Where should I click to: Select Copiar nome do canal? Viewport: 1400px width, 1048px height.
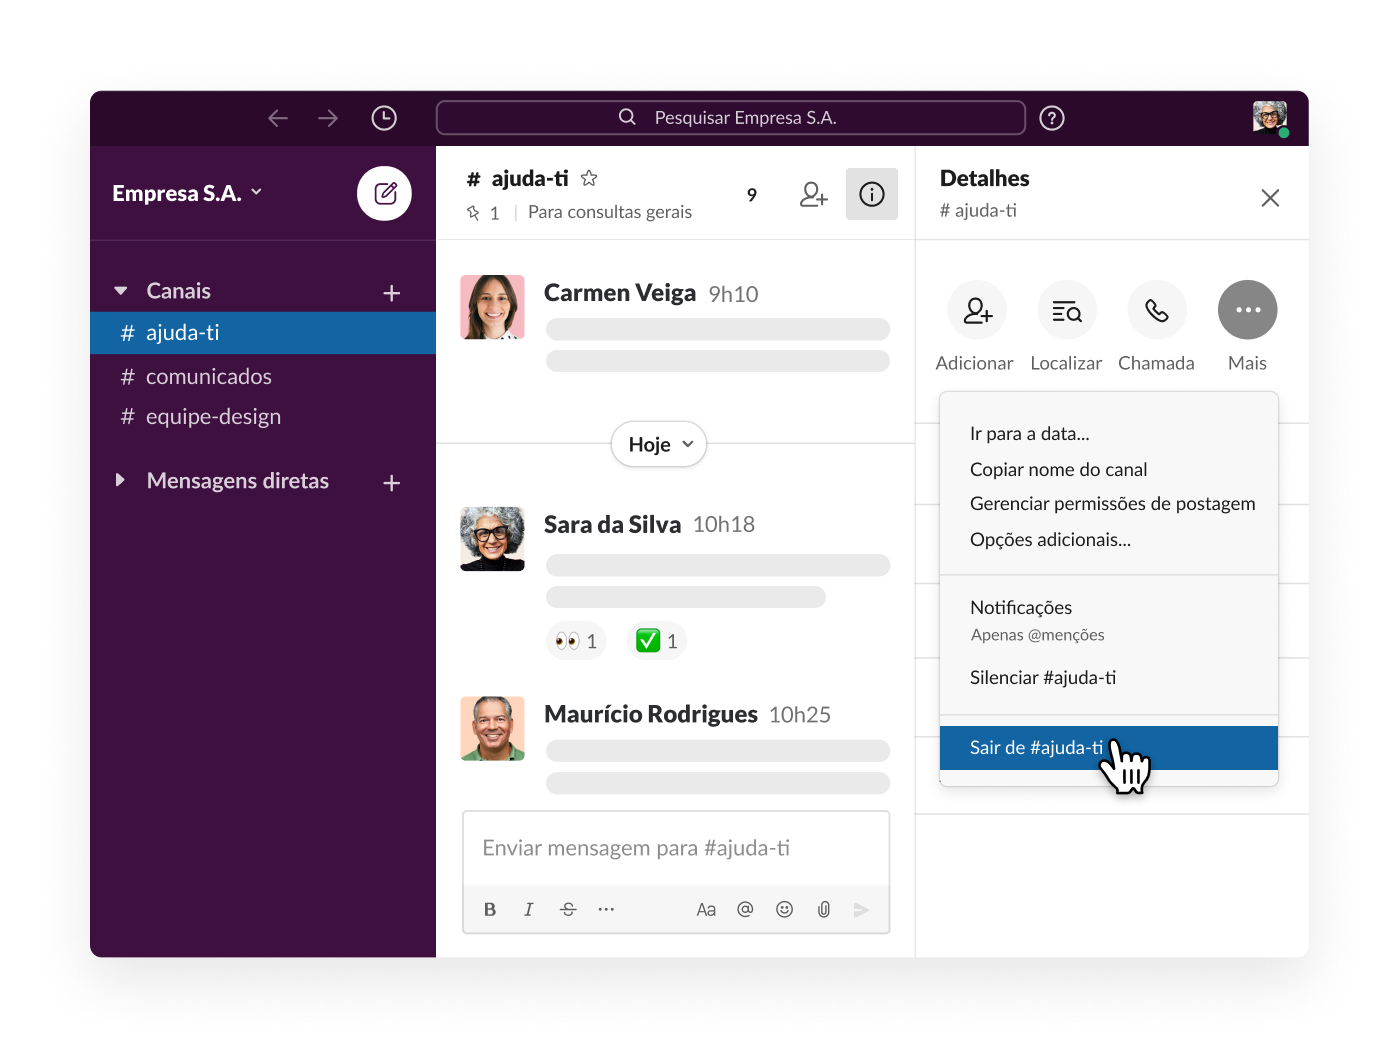[x=1058, y=469]
